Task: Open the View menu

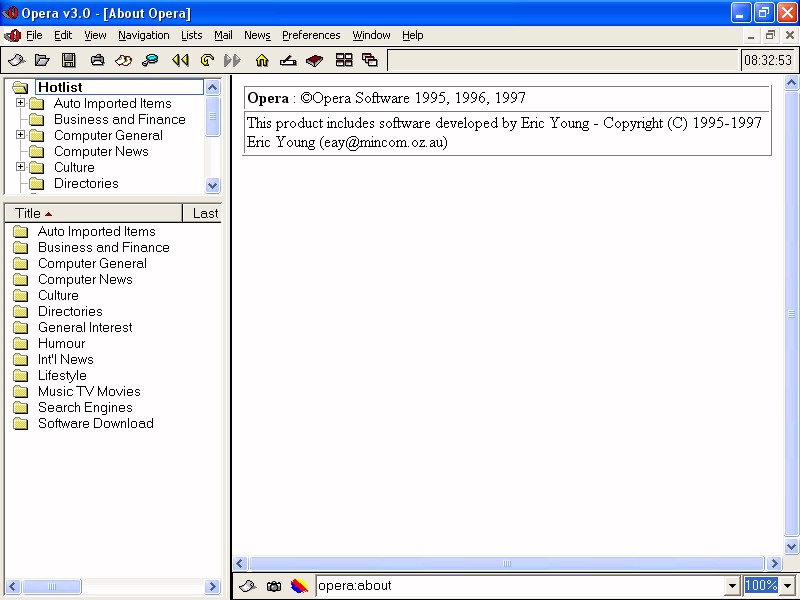Action: [95, 35]
